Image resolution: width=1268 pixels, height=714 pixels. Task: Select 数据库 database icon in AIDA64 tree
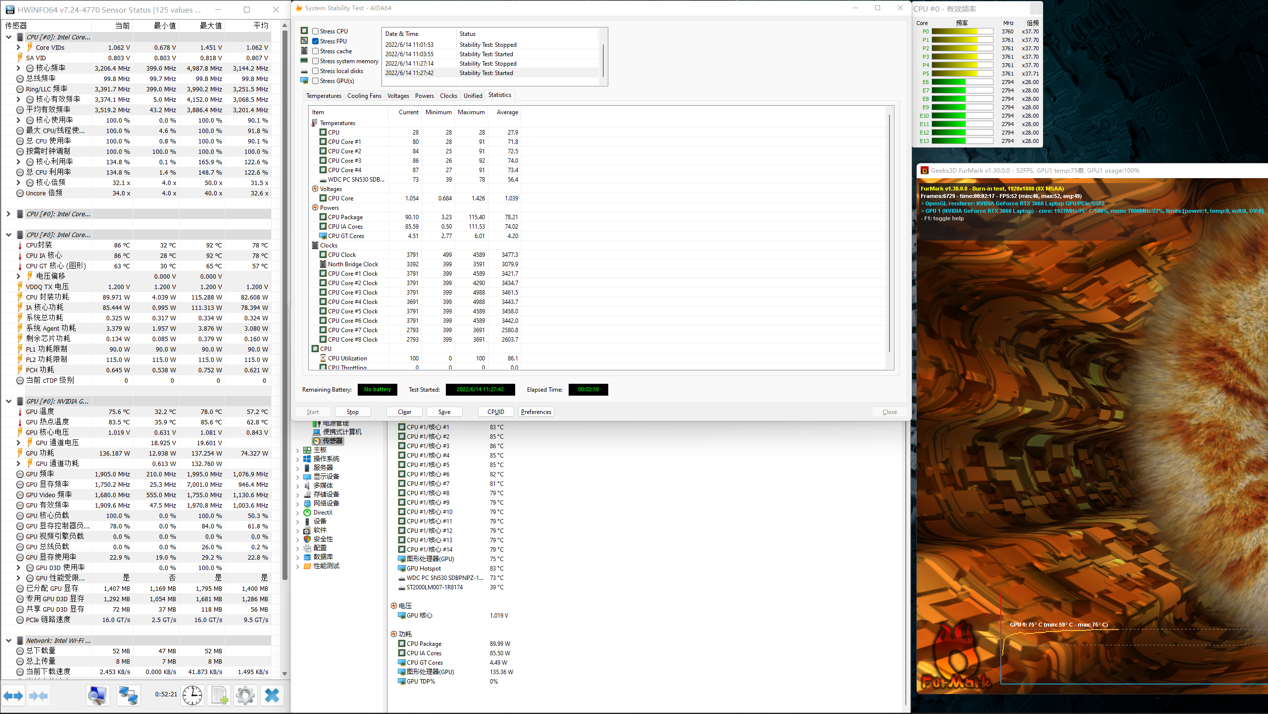pyautogui.click(x=307, y=557)
